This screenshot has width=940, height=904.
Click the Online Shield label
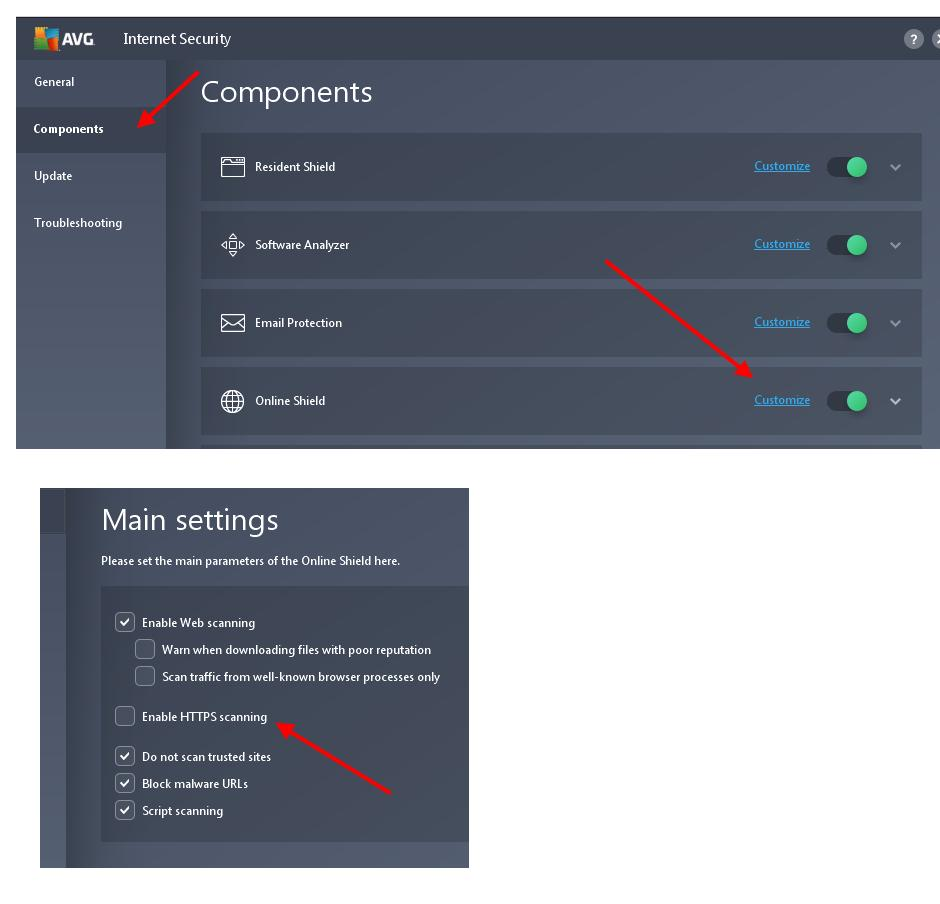pyautogui.click(x=290, y=400)
